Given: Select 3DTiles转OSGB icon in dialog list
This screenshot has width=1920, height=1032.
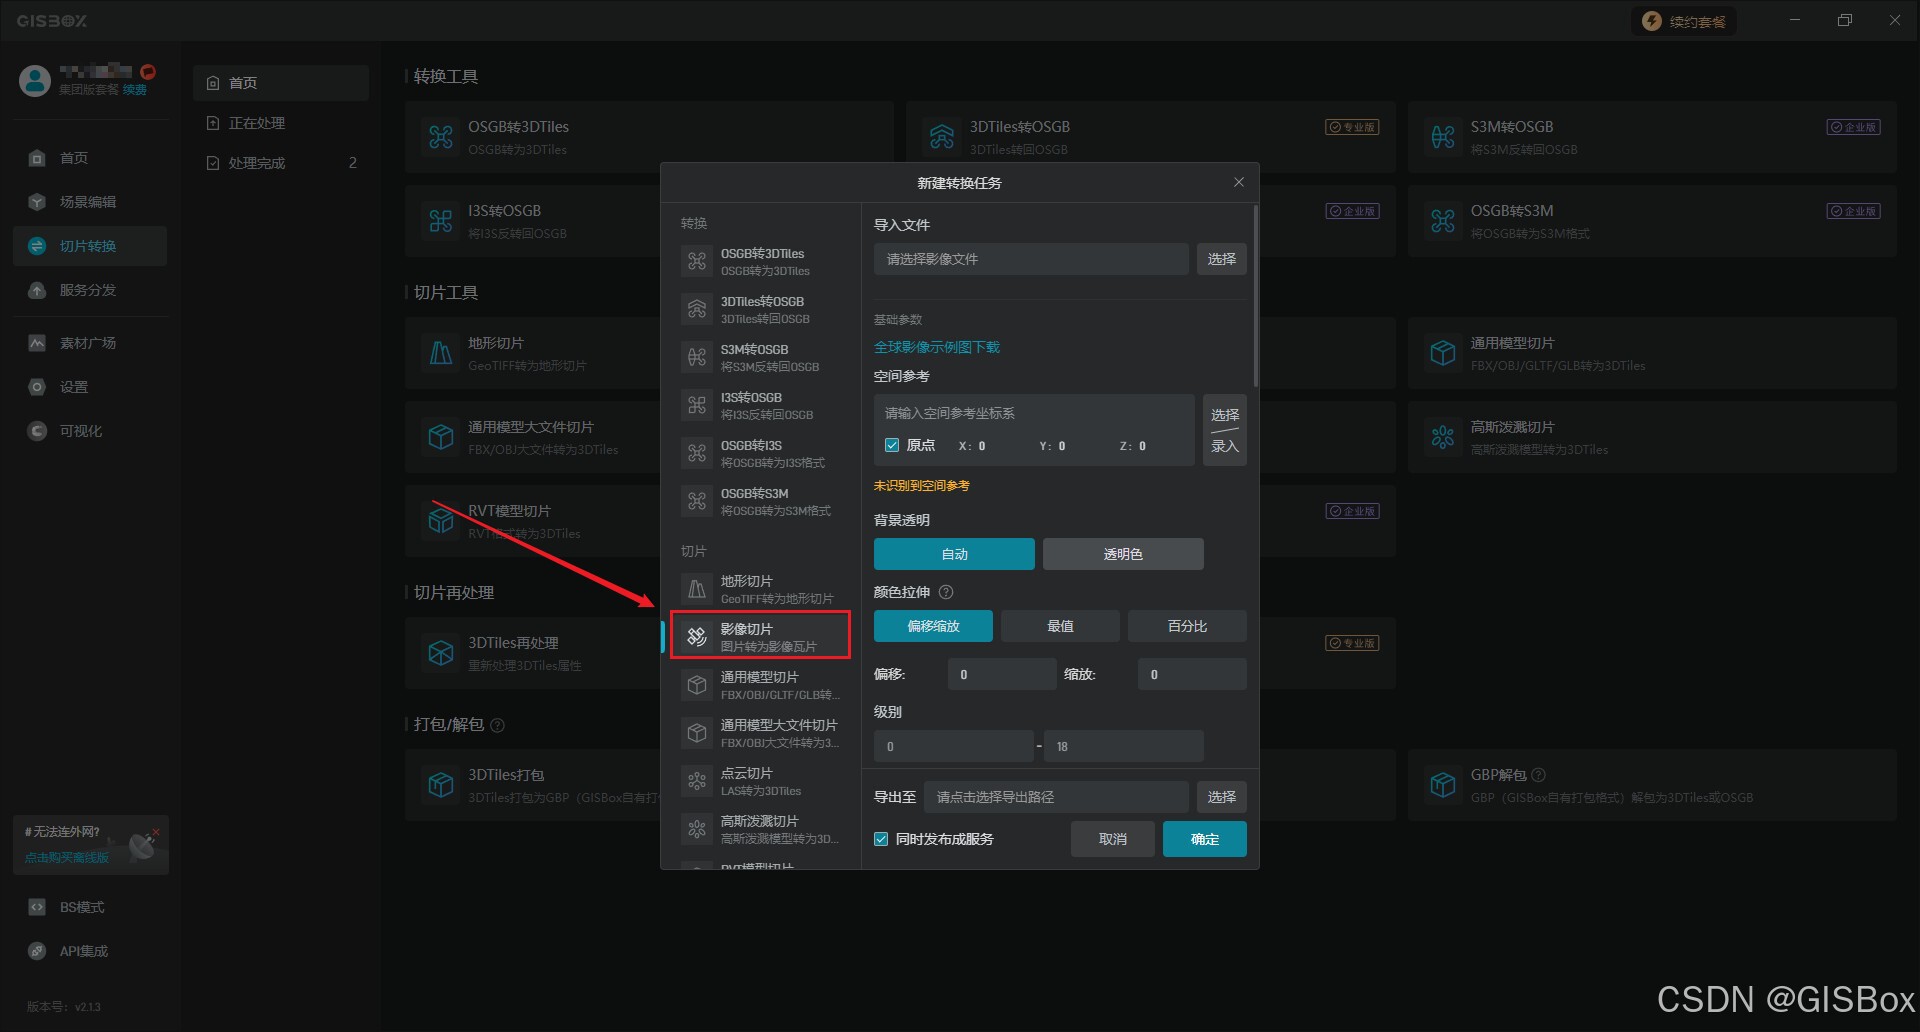Looking at the screenshot, I should (x=697, y=309).
